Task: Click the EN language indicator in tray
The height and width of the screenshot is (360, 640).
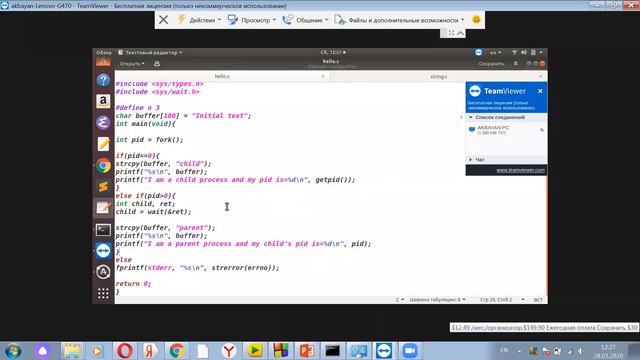Action: pos(504,350)
